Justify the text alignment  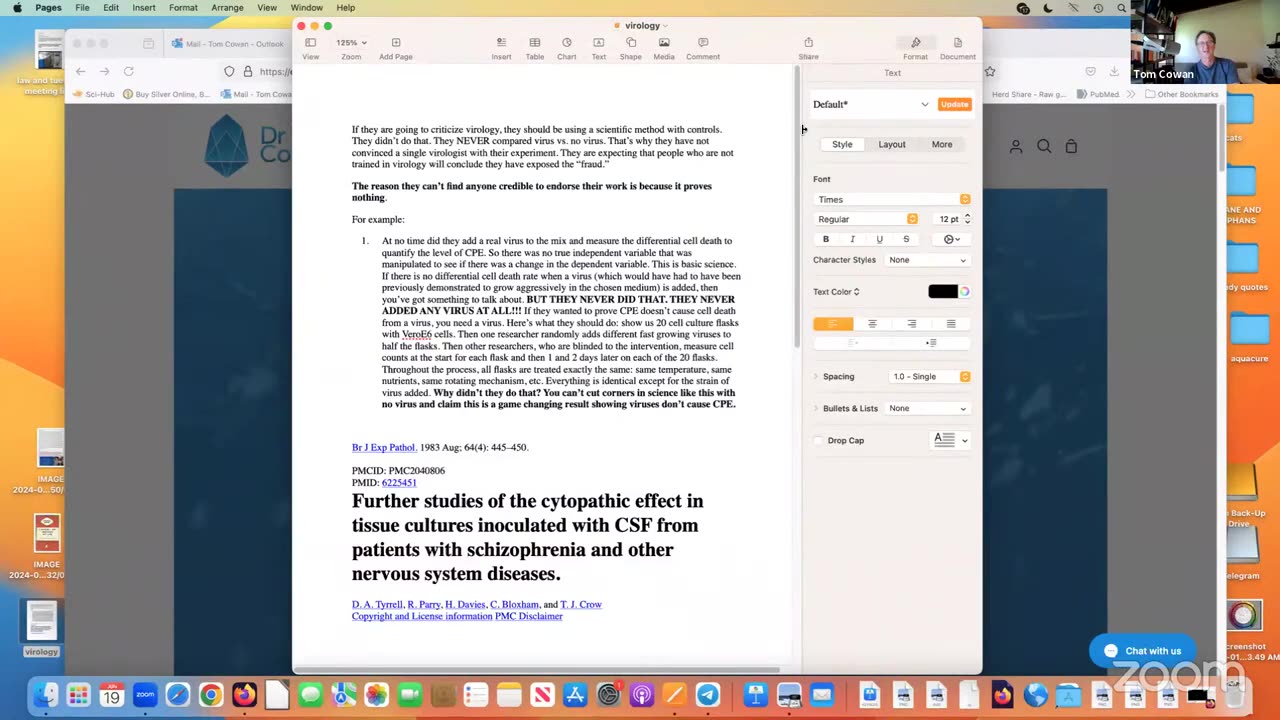click(951, 324)
